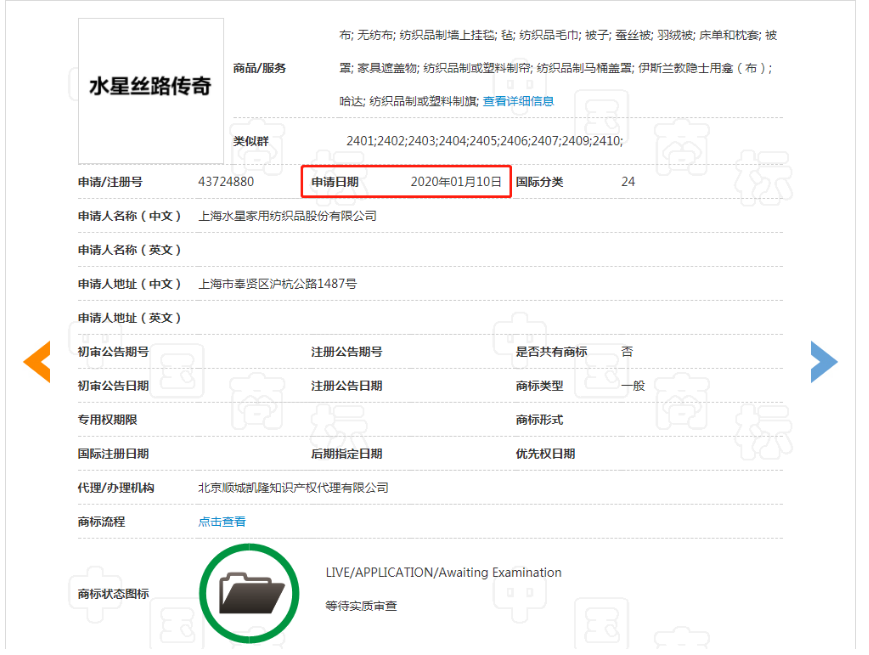
Task: Click the 初审公告期号 label
Action: point(113,352)
